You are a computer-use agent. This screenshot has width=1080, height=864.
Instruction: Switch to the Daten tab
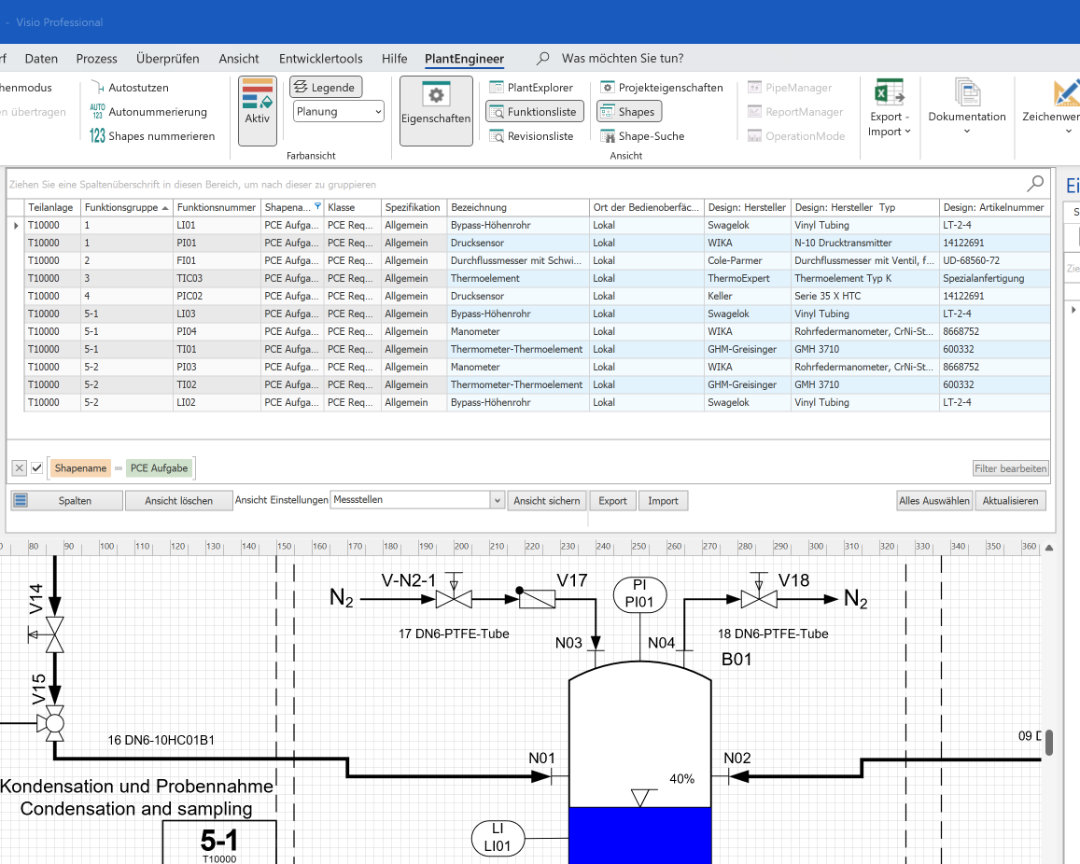(x=41, y=59)
